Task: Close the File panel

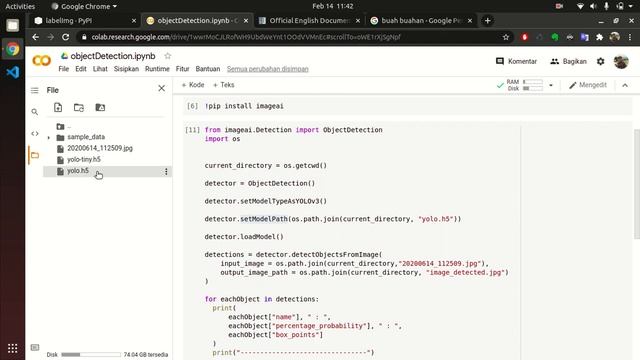Action: (x=162, y=88)
